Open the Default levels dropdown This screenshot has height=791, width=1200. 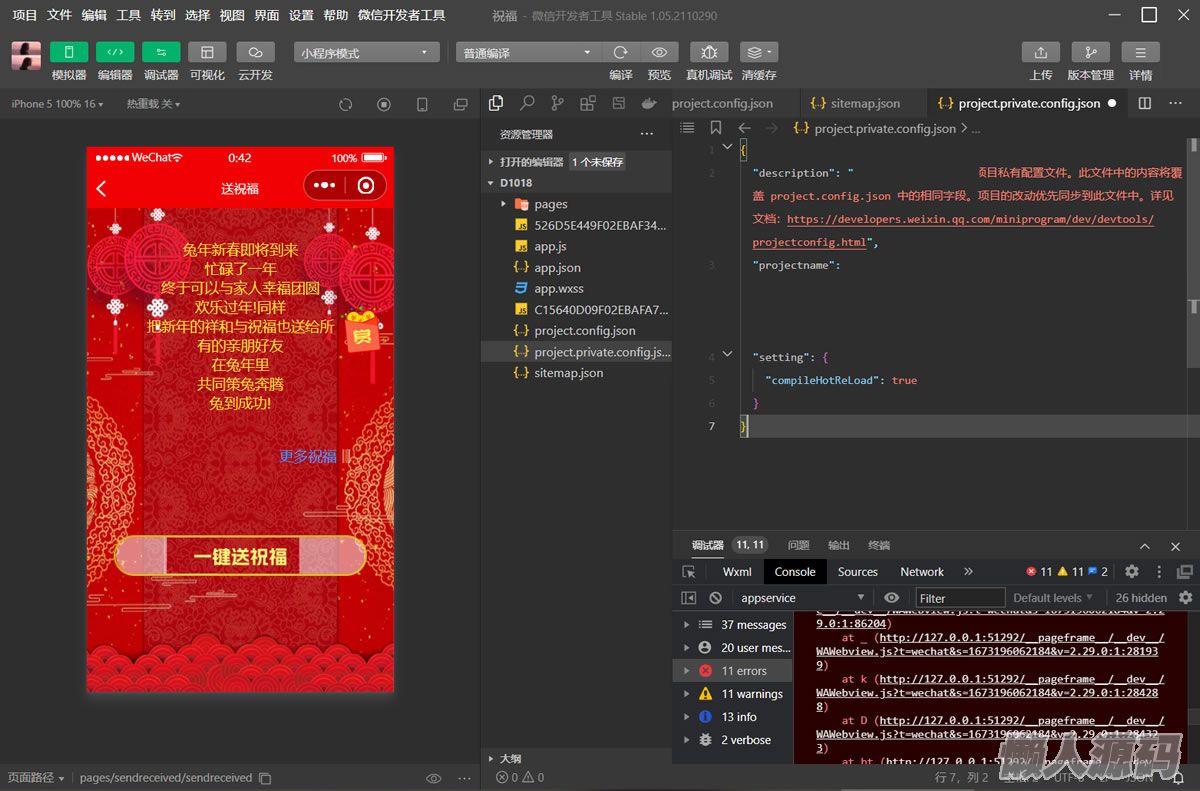[1053, 598]
